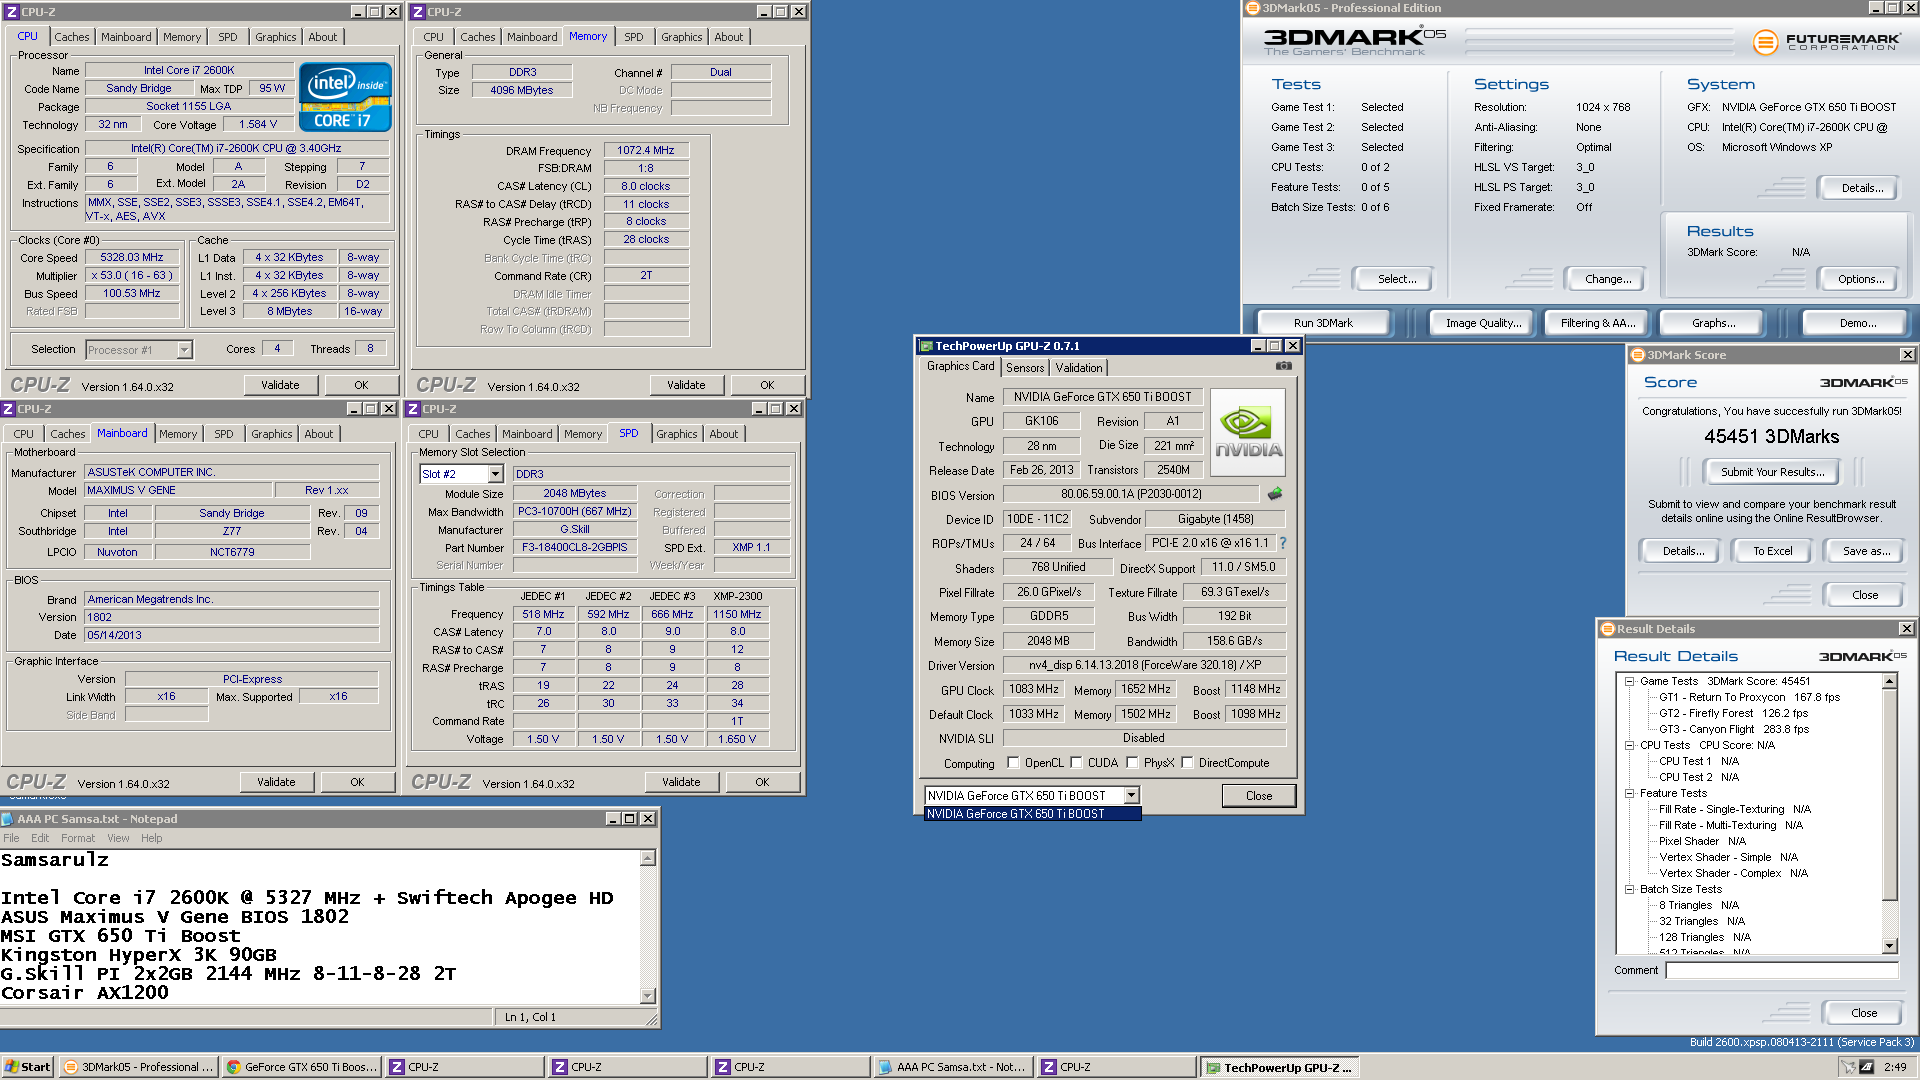Open Format menu in Notepad
Viewport: 1920px width, 1080px height.
coord(78,838)
